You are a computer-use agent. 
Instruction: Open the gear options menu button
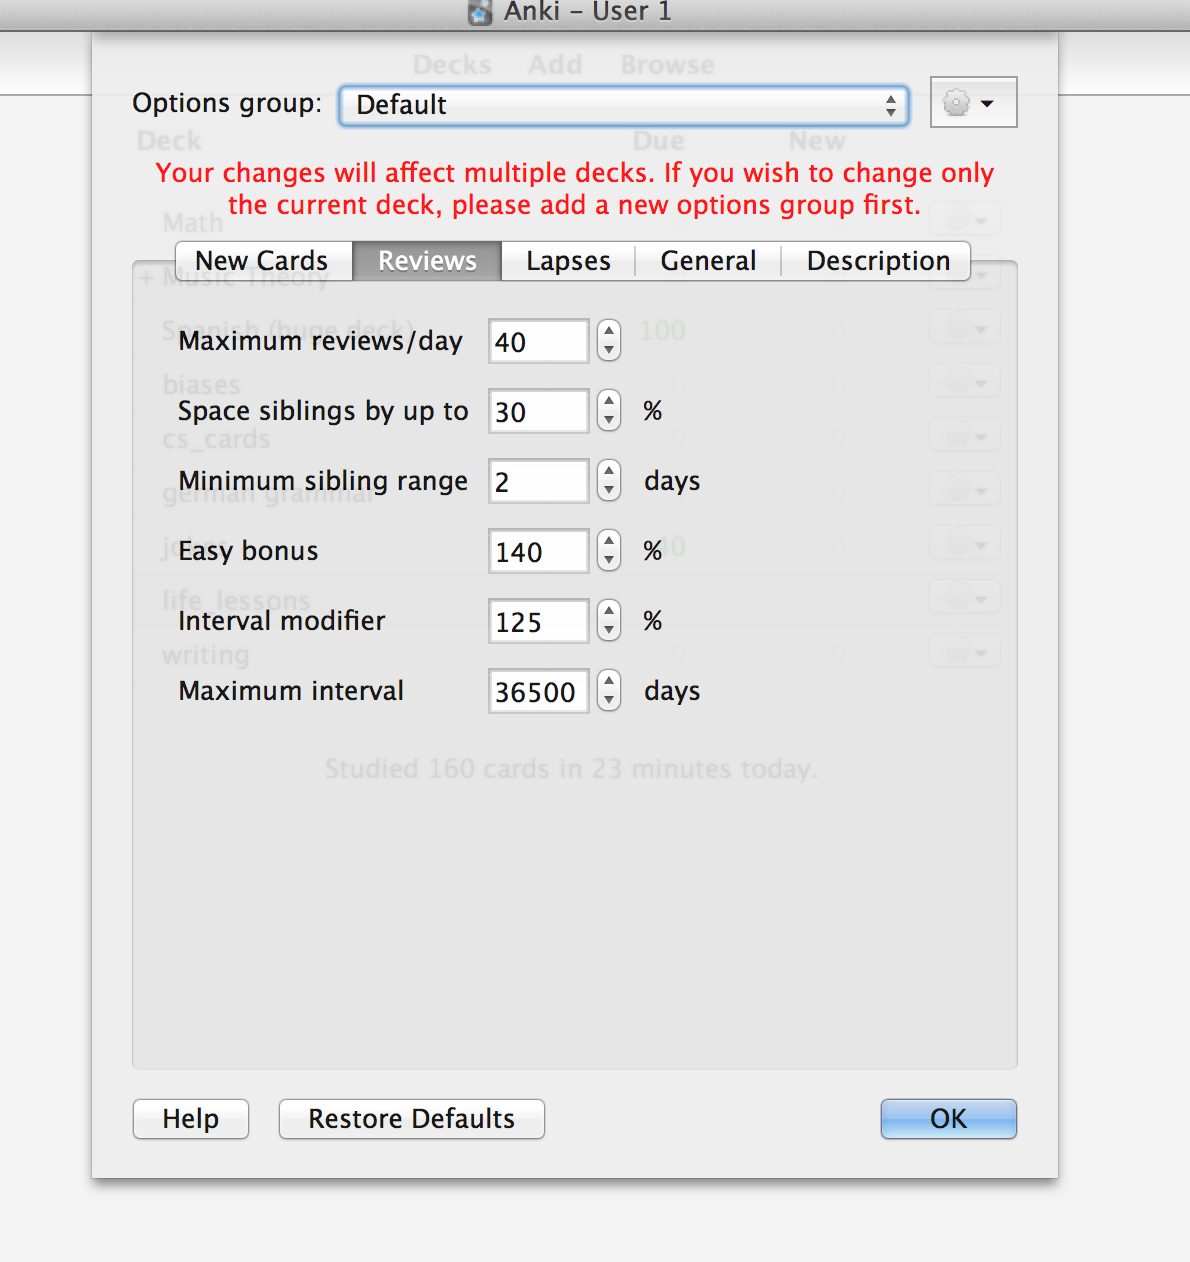[972, 103]
